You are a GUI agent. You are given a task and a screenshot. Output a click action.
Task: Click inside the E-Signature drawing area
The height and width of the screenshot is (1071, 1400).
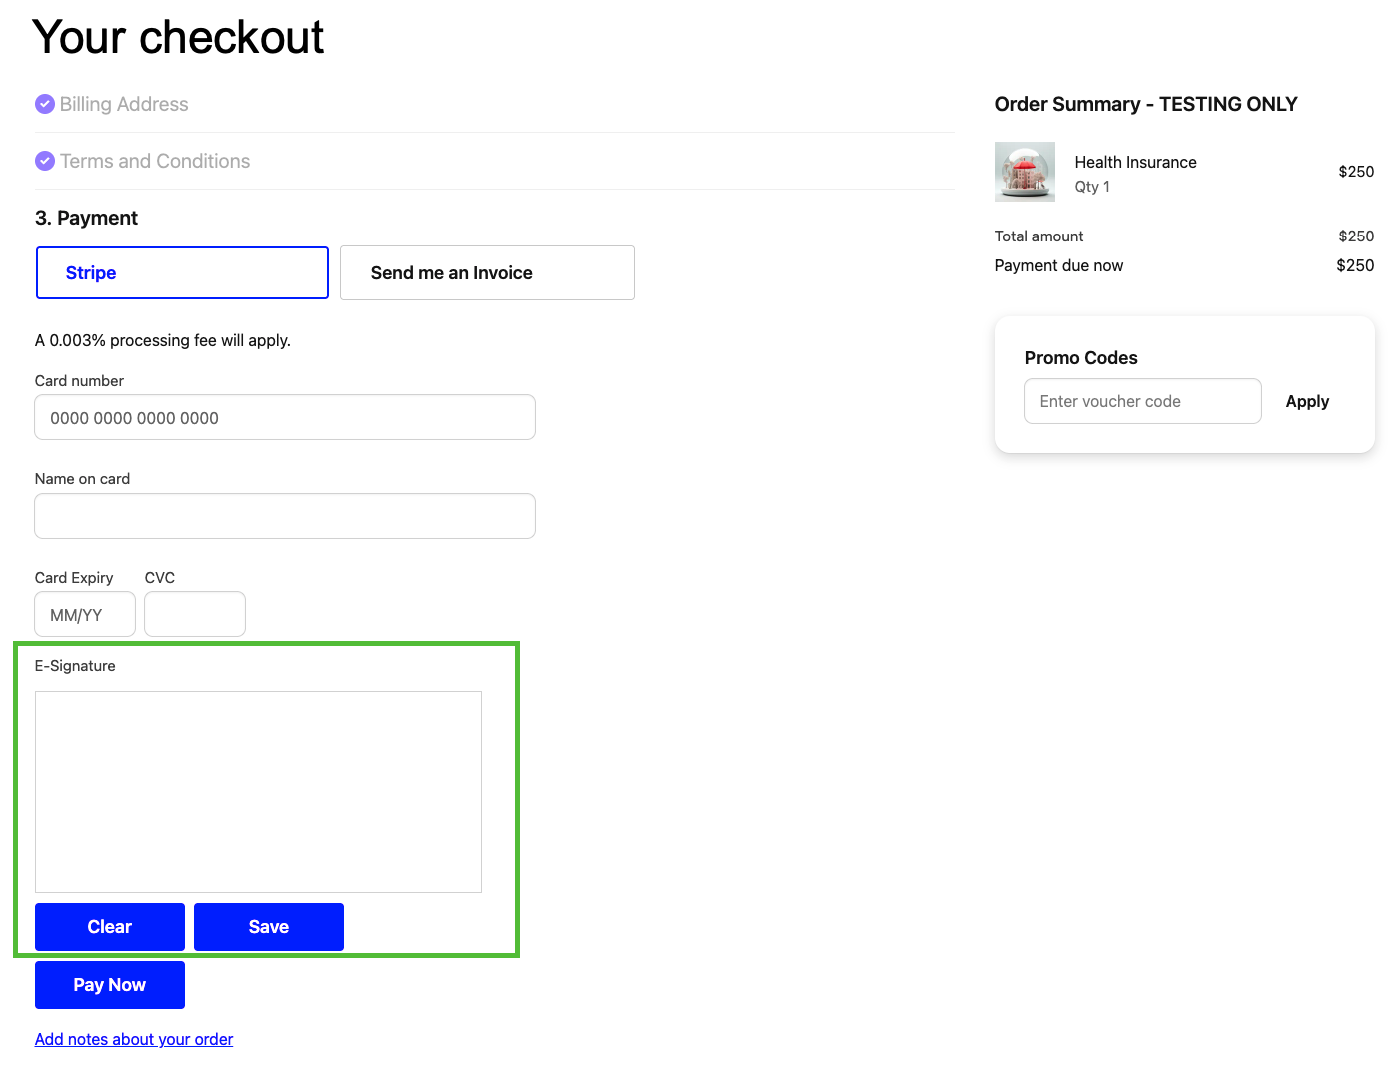[x=258, y=791]
